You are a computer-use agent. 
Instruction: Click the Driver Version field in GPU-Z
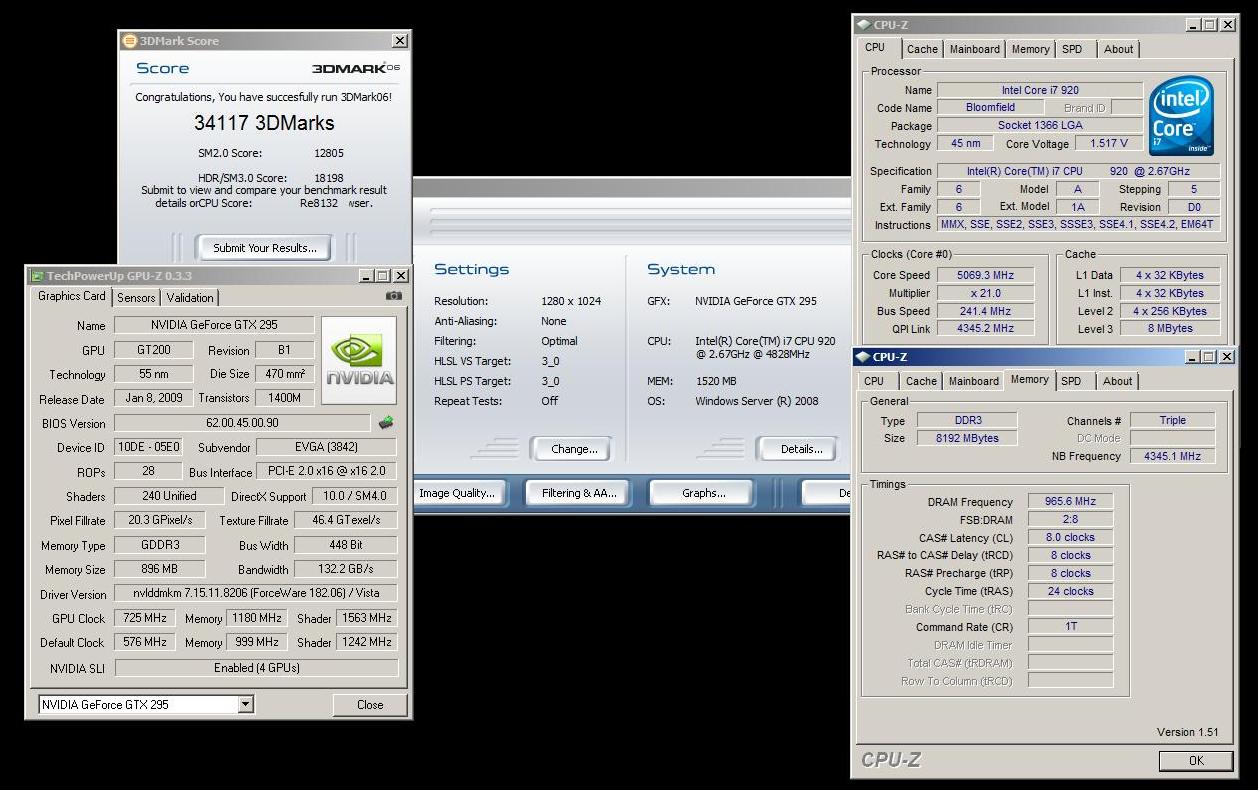point(256,594)
